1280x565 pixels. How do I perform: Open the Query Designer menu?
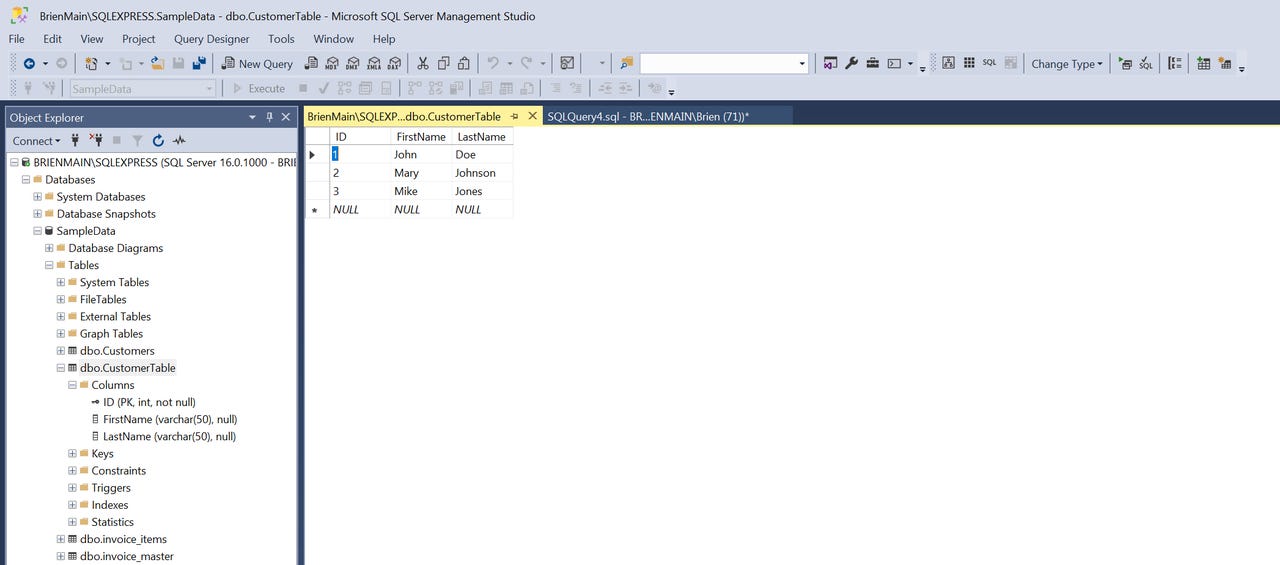pos(211,39)
